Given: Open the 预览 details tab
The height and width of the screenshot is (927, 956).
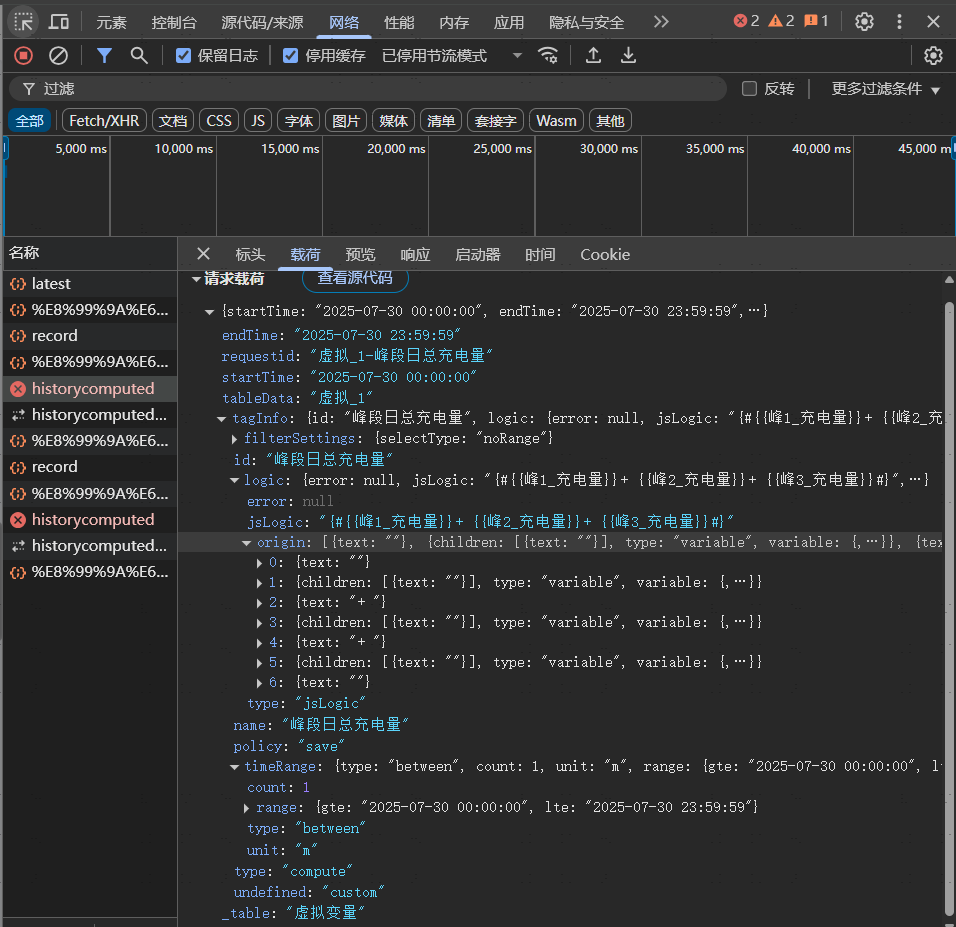Looking at the screenshot, I should coord(360,254).
